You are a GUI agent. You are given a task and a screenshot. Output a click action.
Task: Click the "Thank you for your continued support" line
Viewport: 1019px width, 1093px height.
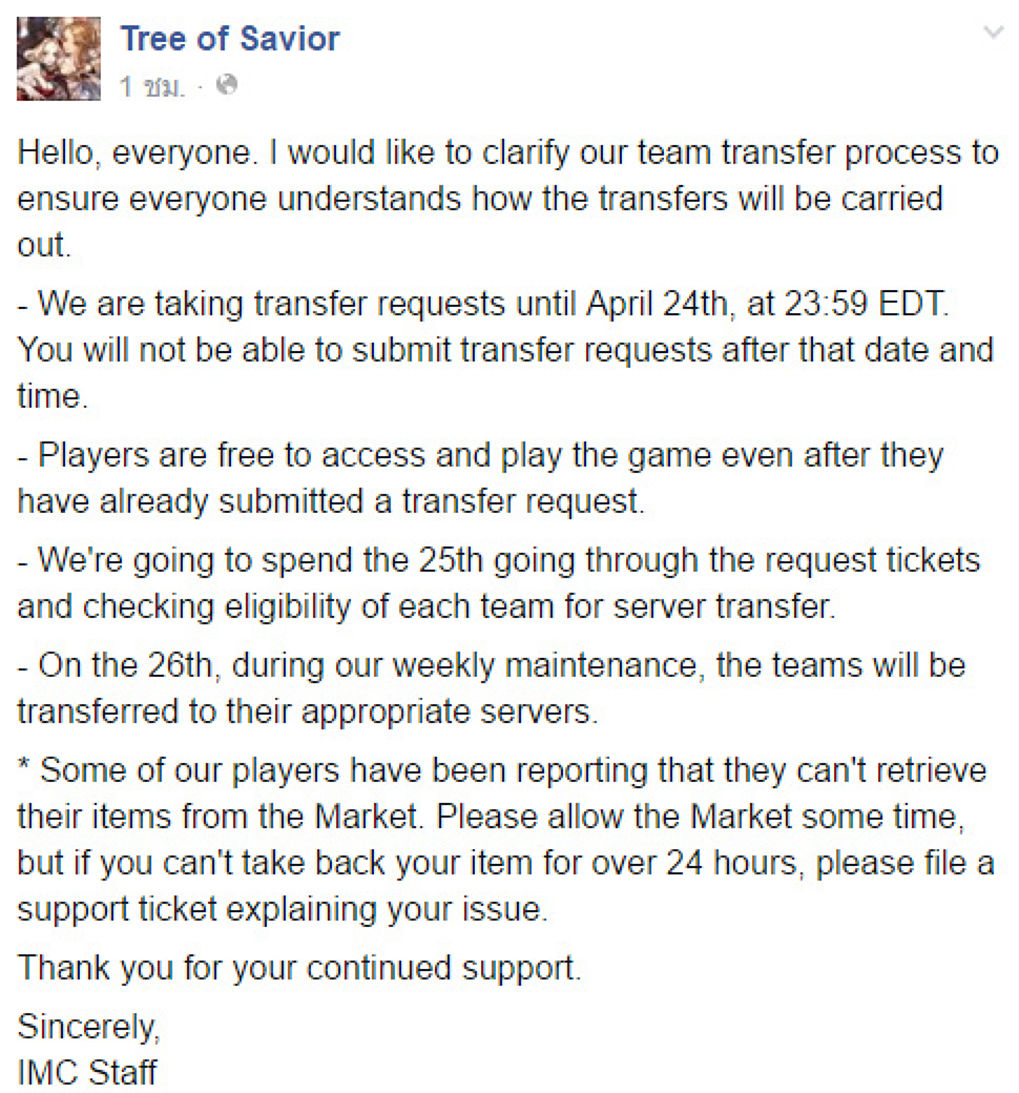tap(299, 968)
